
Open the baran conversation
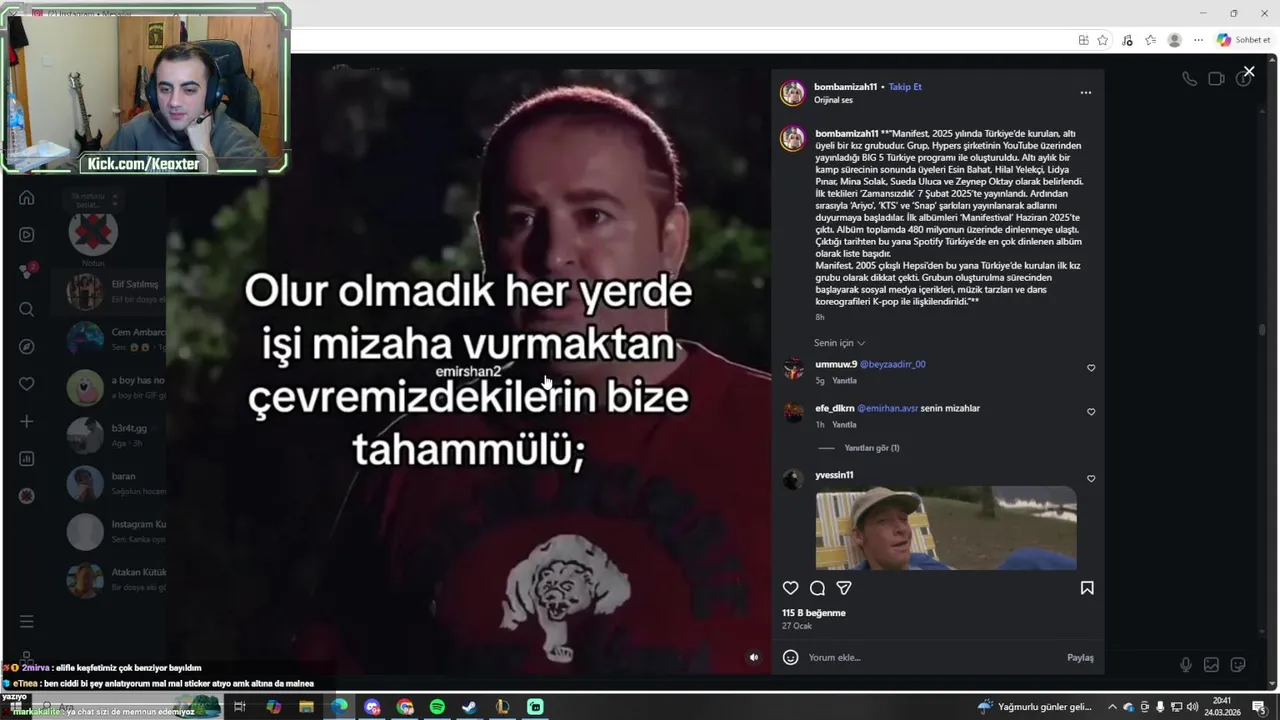click(x=108, y=483)
